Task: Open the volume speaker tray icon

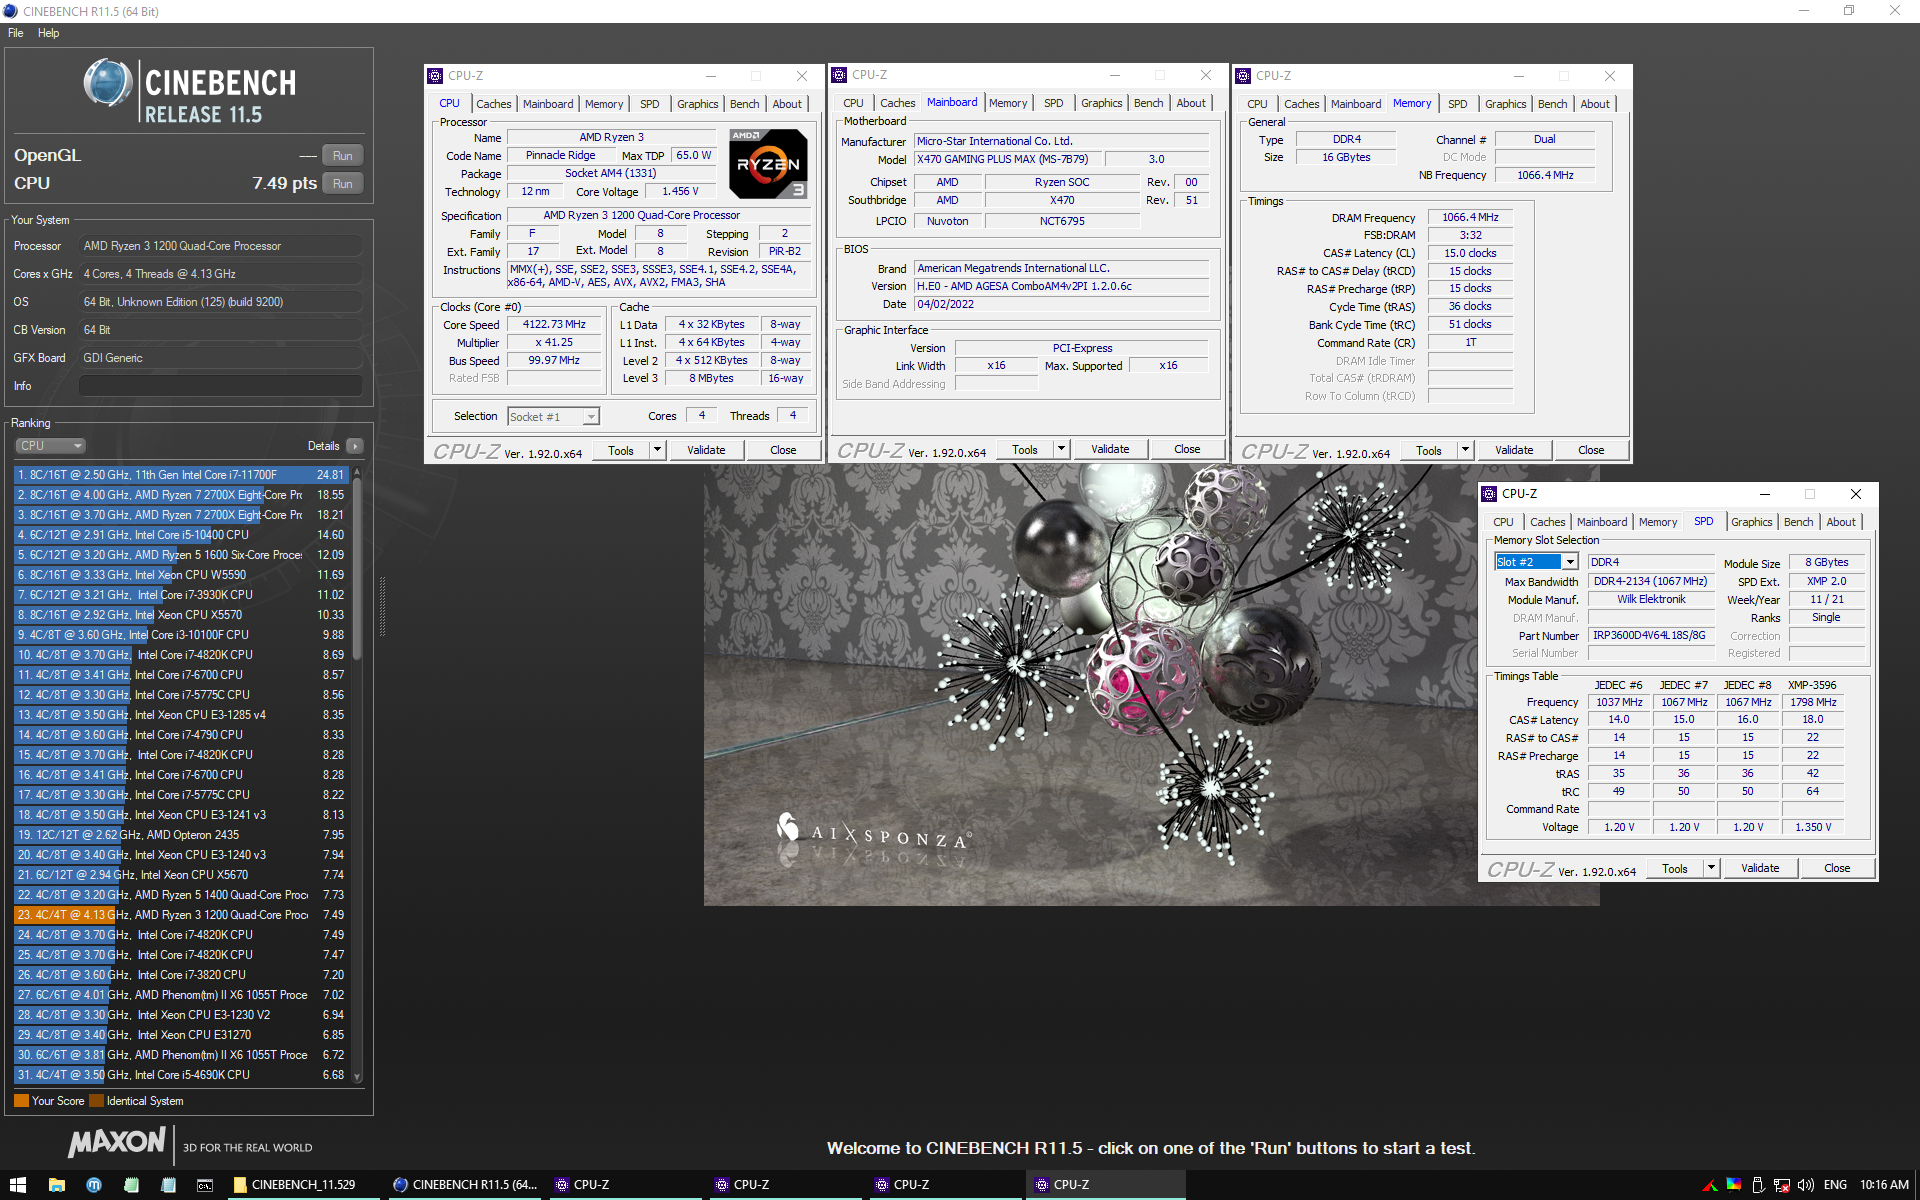Action: click(1806, 1185)
